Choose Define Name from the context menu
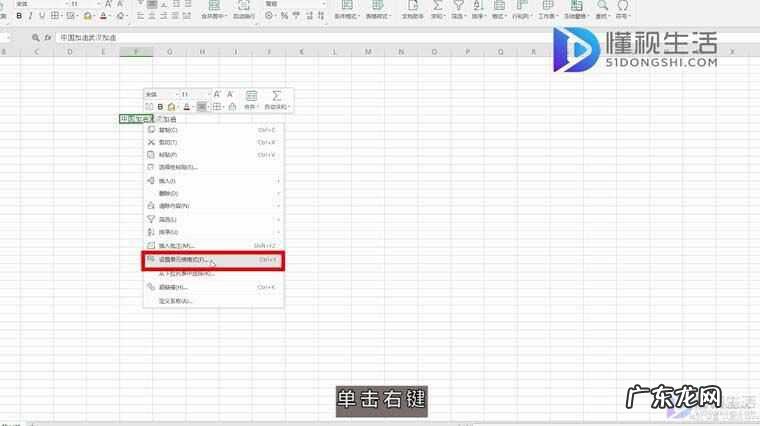The height and width of the screenshot is (426, 760). 213,301
